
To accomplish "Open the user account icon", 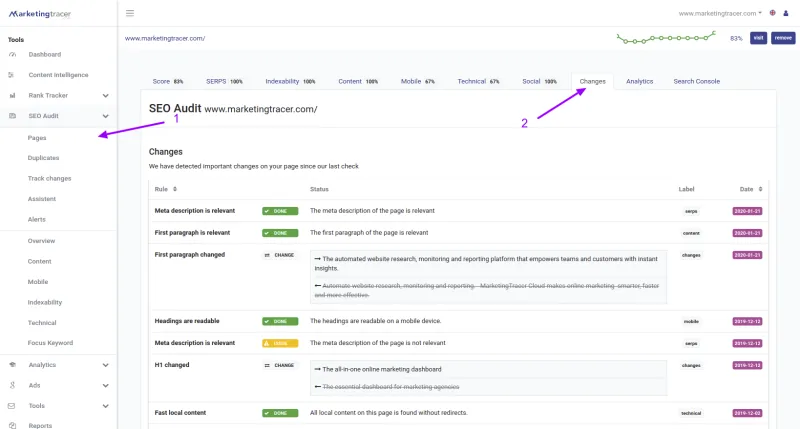I will point(786,13).
